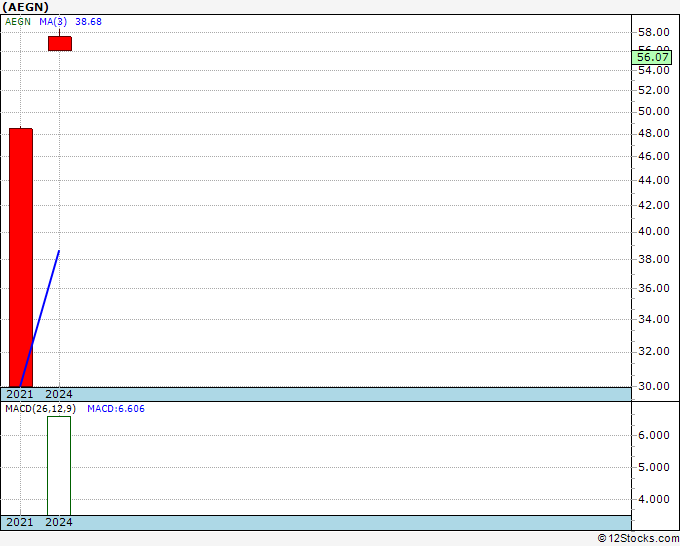Click the 44.00 price axis label
The height and width of the screenshot is (546, 680).
click(x=654, y=180)
